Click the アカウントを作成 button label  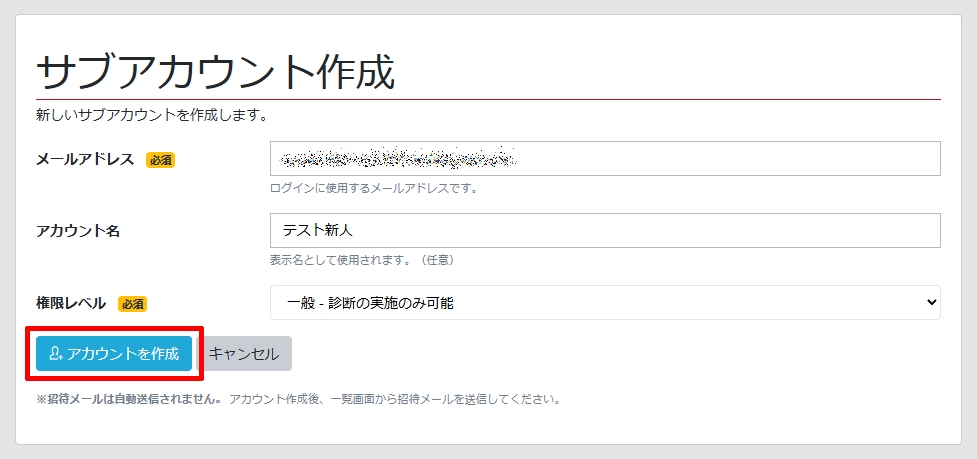click(122, 353)
